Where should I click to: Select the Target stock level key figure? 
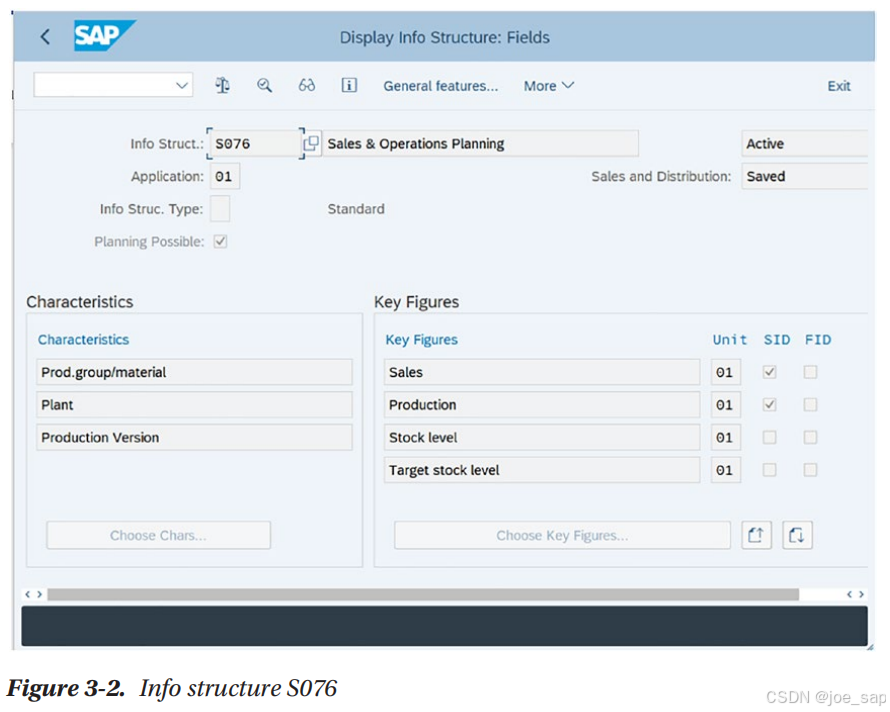(541, 470)
